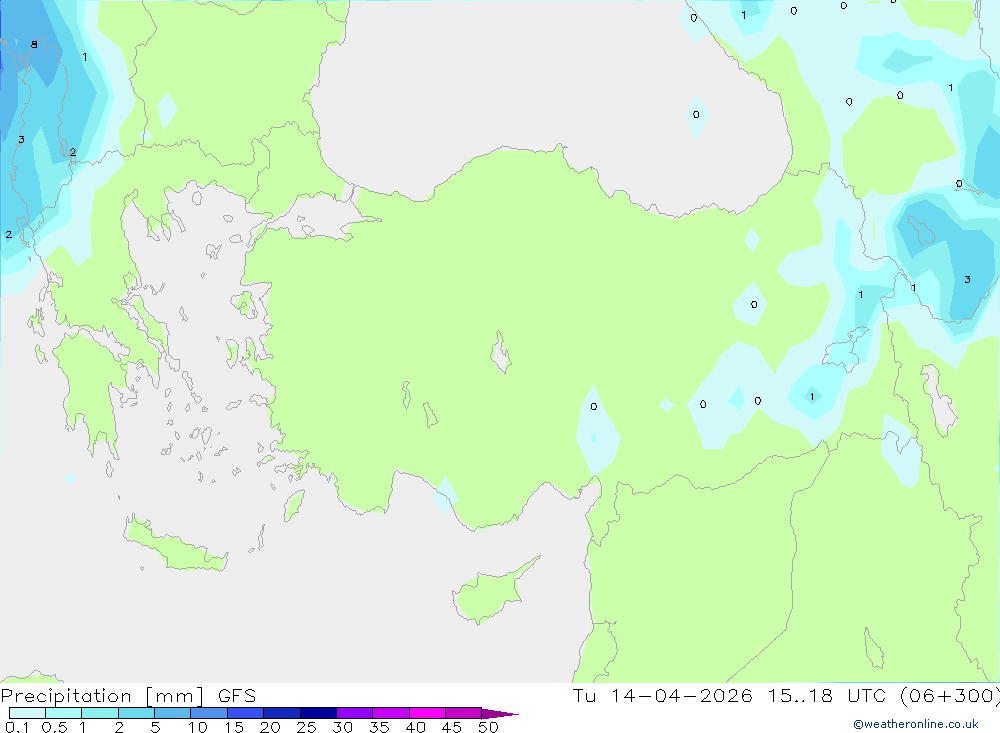Image resolution: width=1000 pixels, height=733 pixels.
Task: Choose the 15–20 mm royal blue legend segment
Action: pos(245,713)
